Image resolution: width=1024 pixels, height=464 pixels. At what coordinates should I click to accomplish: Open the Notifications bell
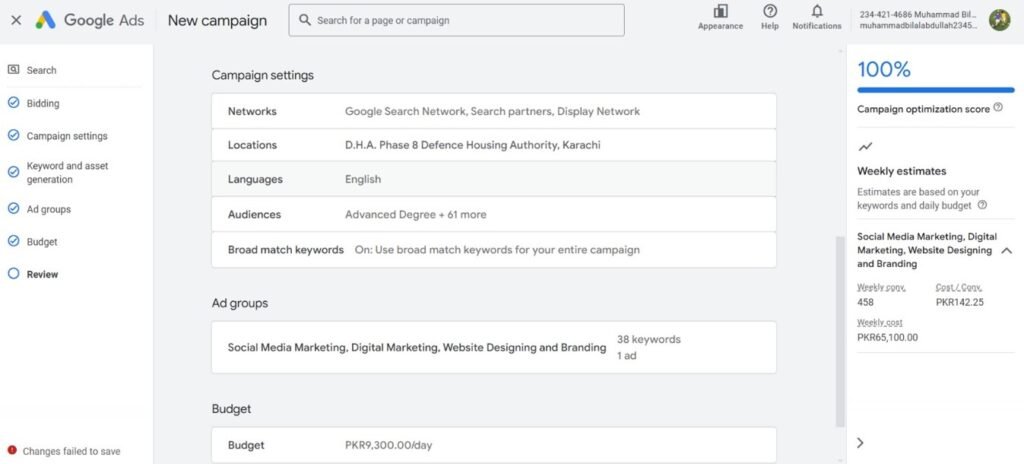(x=817, y=11)
